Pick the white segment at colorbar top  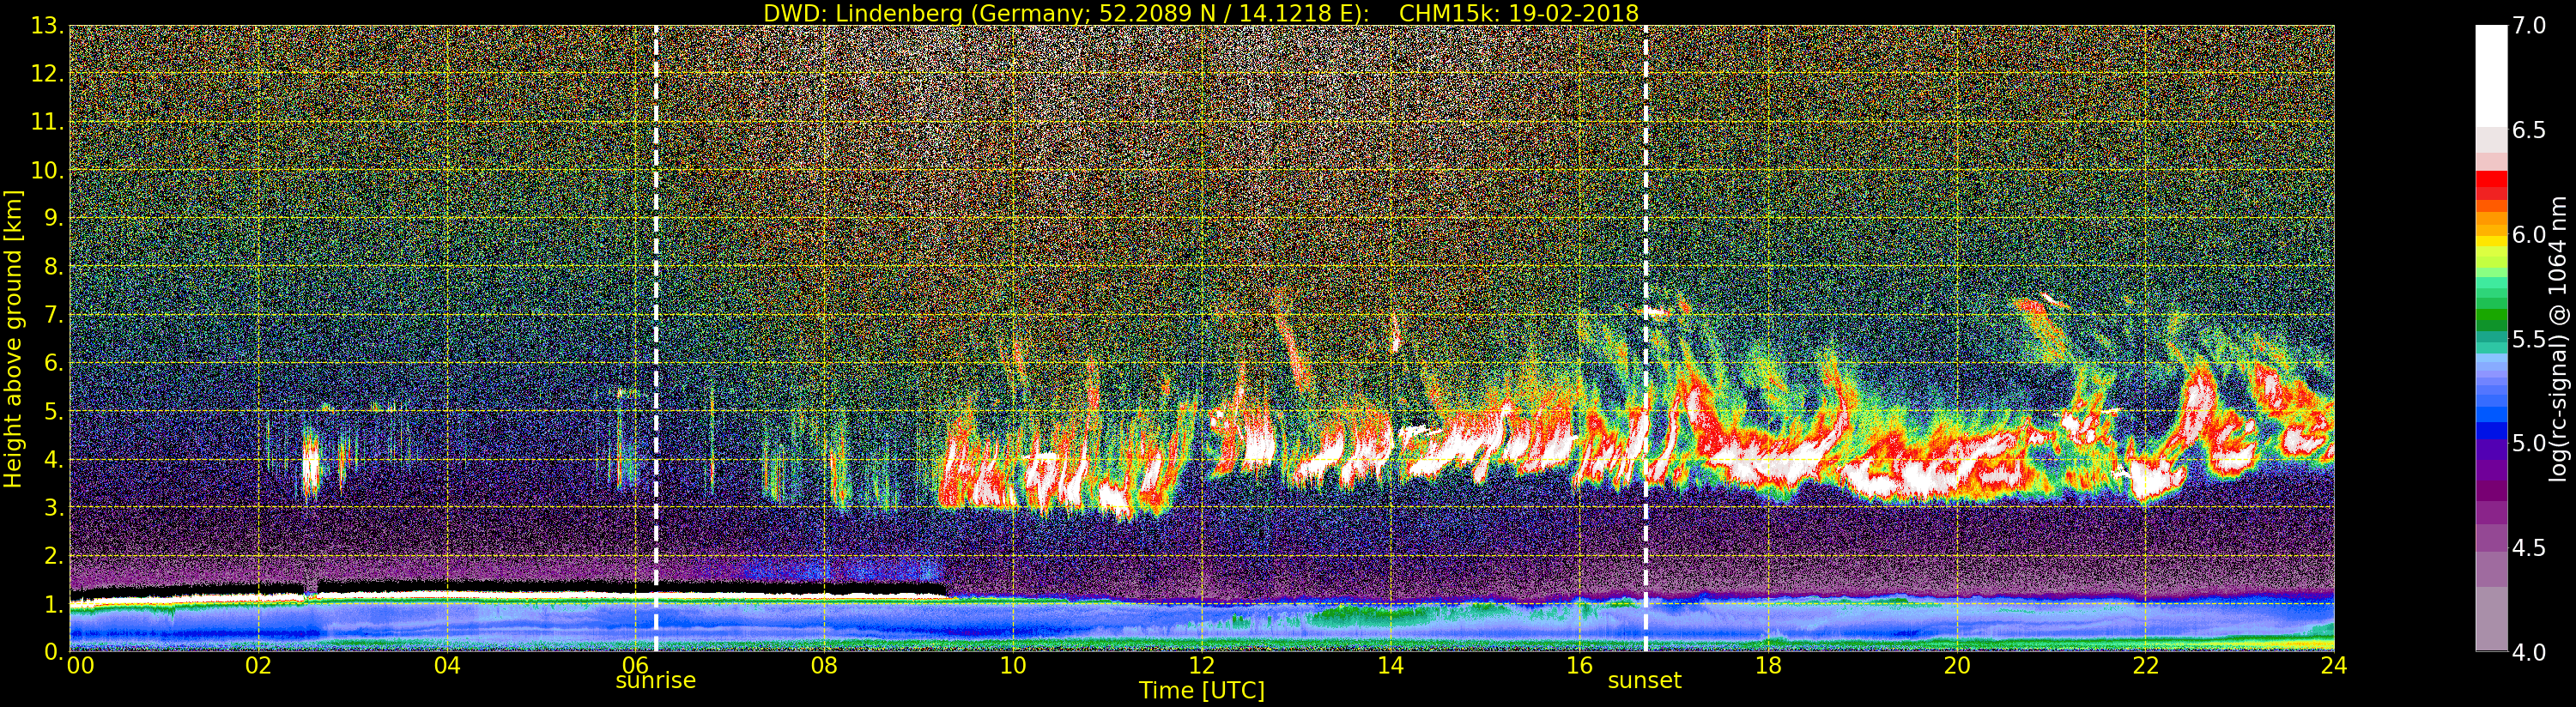[2491, 75]
